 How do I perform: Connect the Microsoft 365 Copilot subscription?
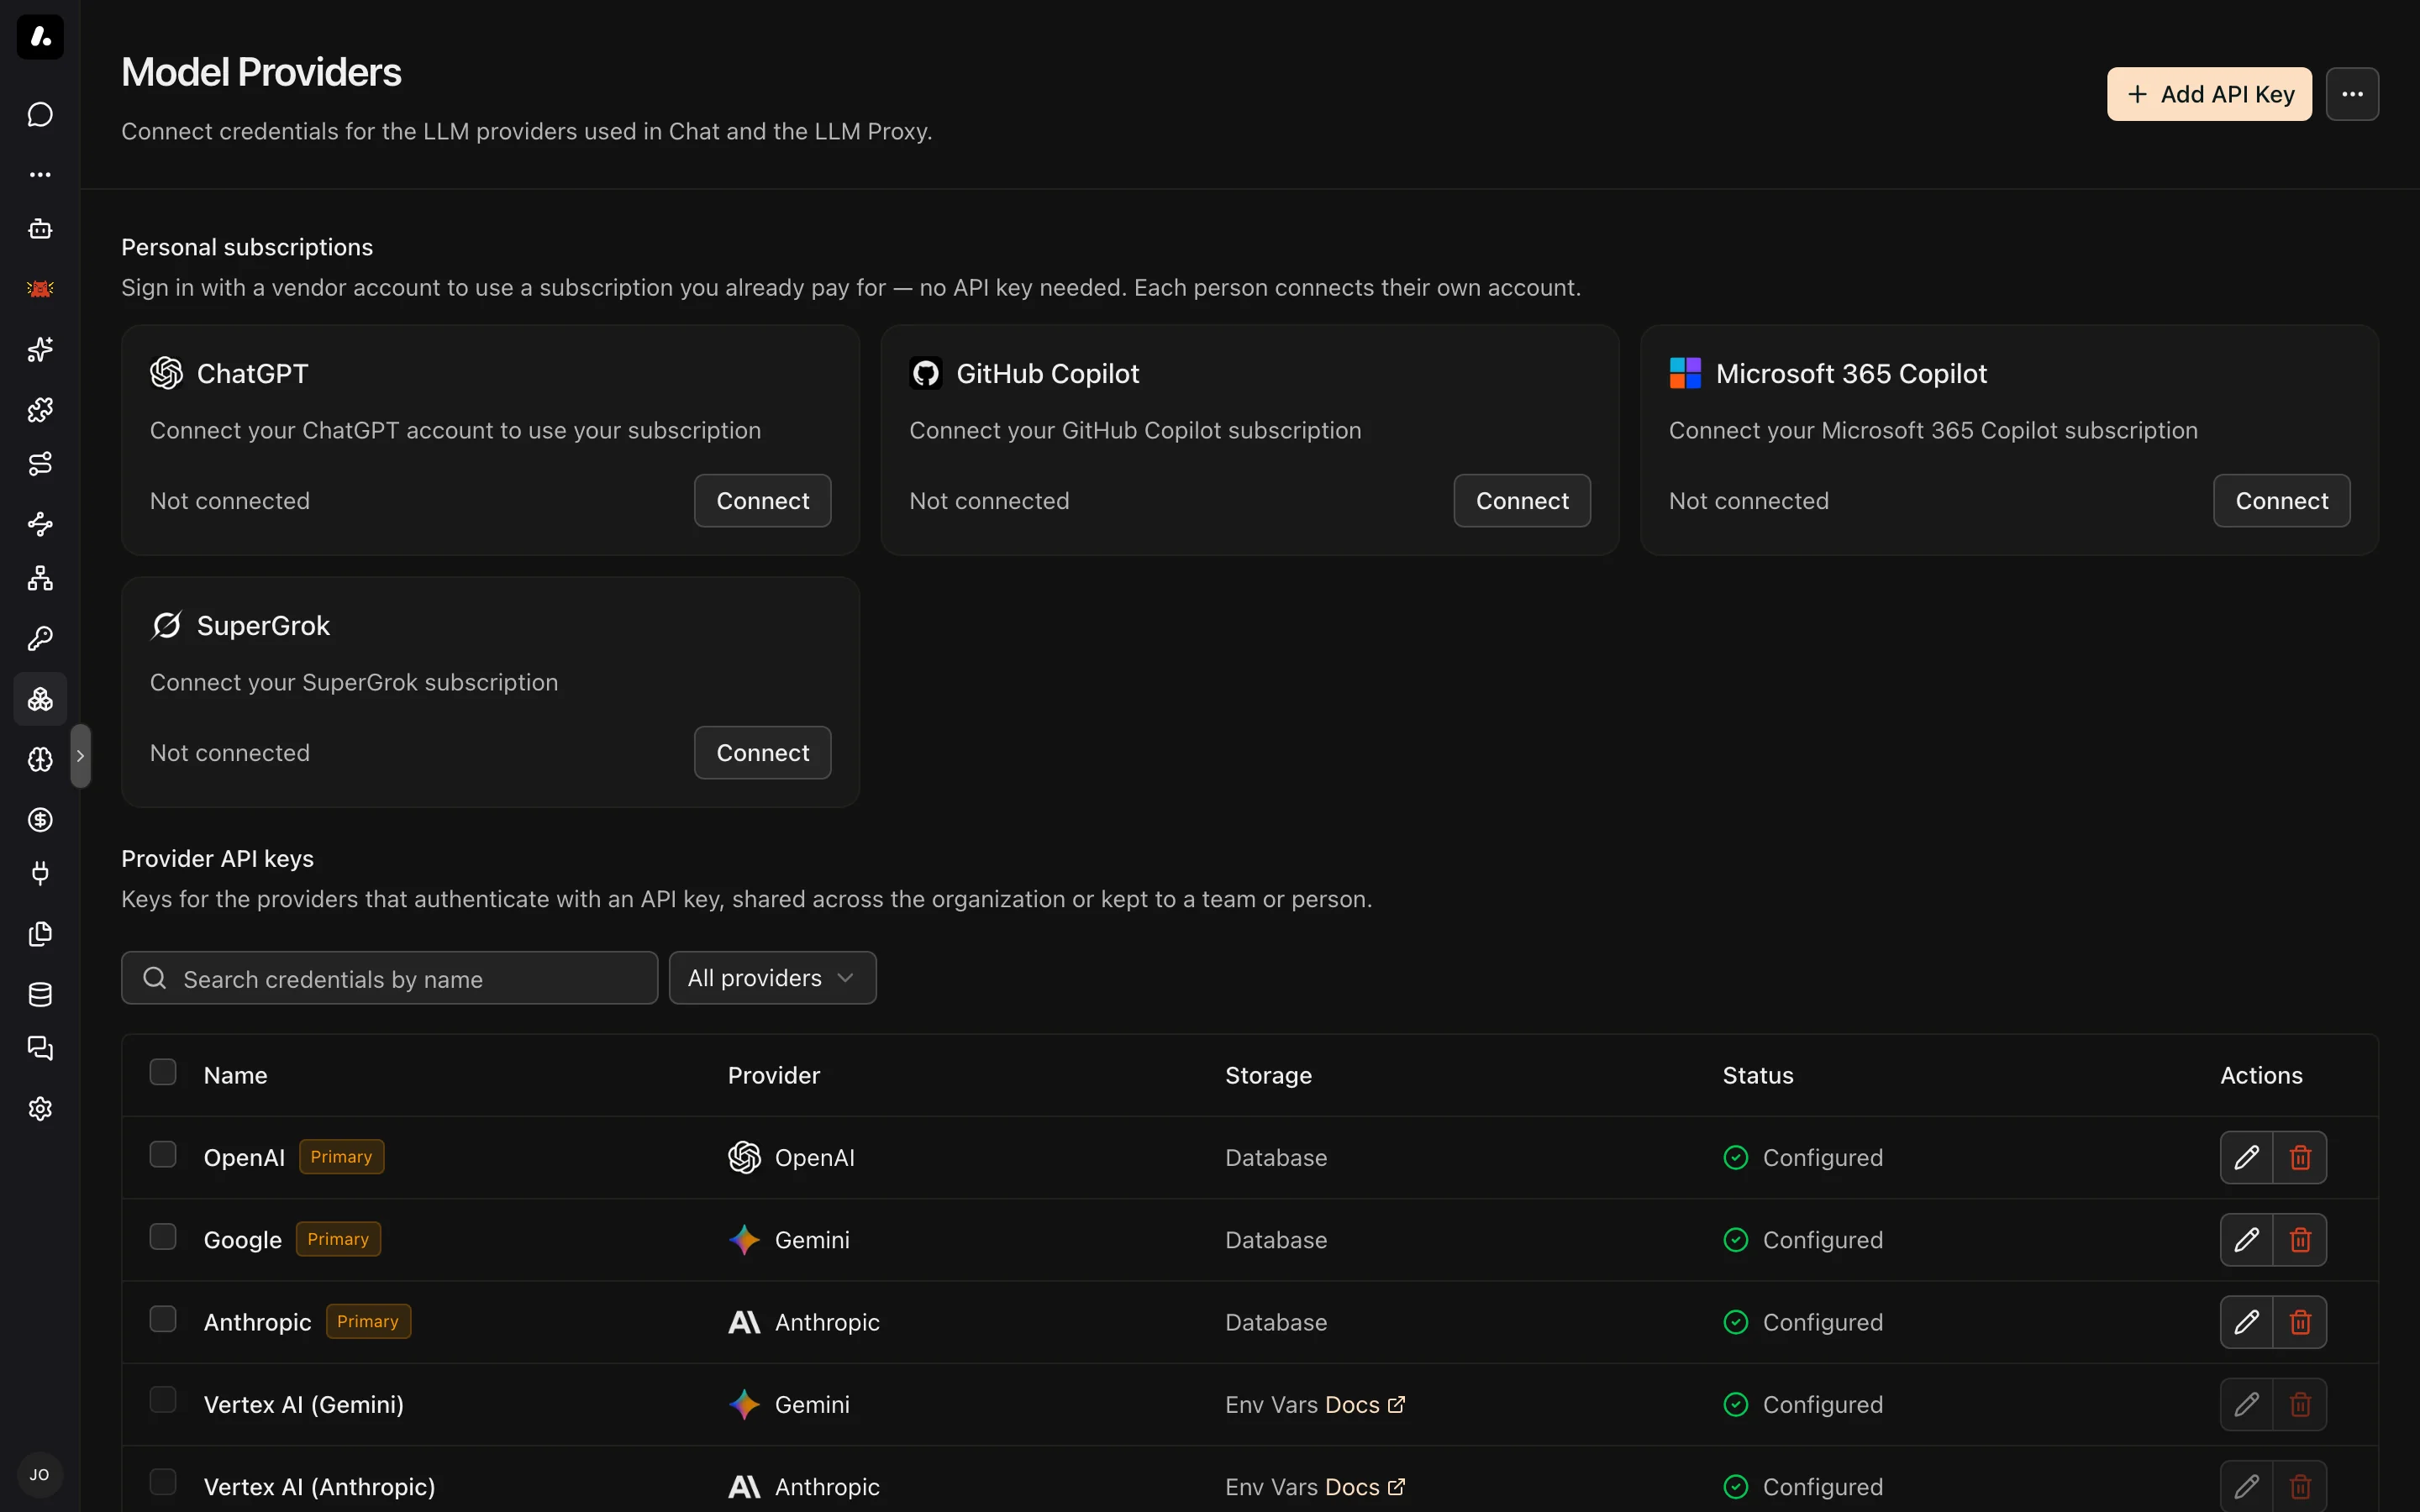click(2282, 501)
